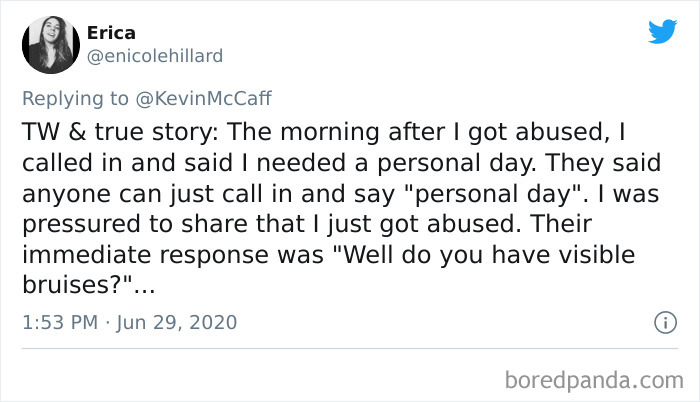The image size is (700, 402).
Task: Click the divider line below the timestamp
Action: 350,348
